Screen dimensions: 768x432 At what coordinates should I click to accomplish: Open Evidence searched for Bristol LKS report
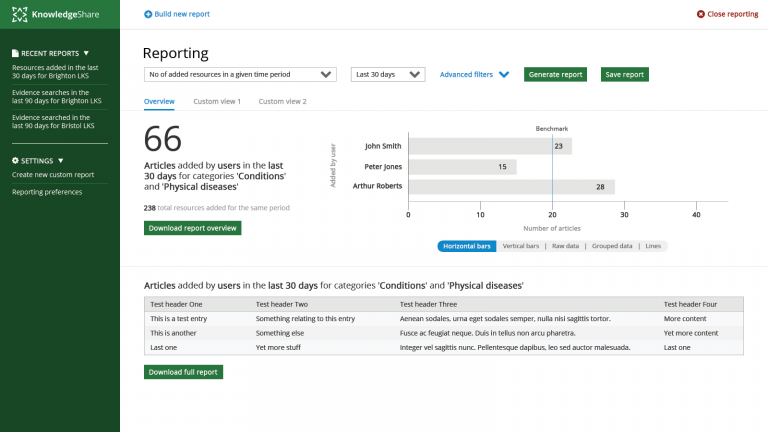coord(56,122)
